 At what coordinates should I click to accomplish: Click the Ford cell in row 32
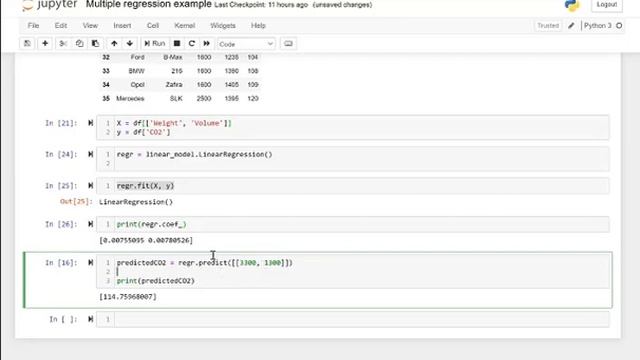coord(138,57)
